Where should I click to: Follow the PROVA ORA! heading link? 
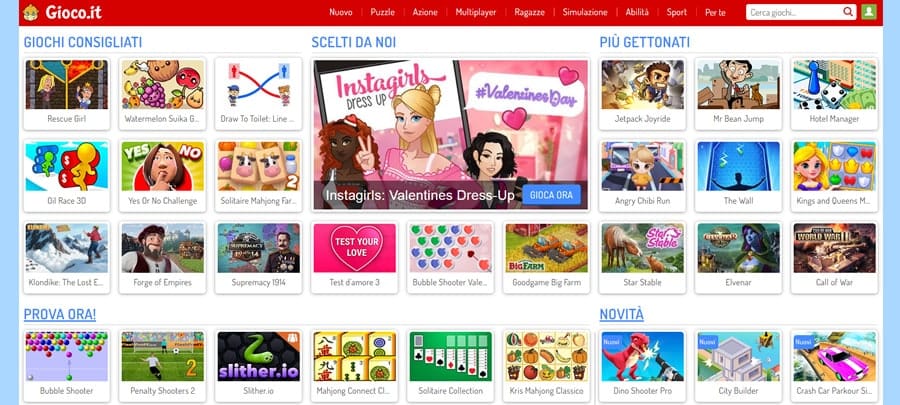(x=60, y=314)
